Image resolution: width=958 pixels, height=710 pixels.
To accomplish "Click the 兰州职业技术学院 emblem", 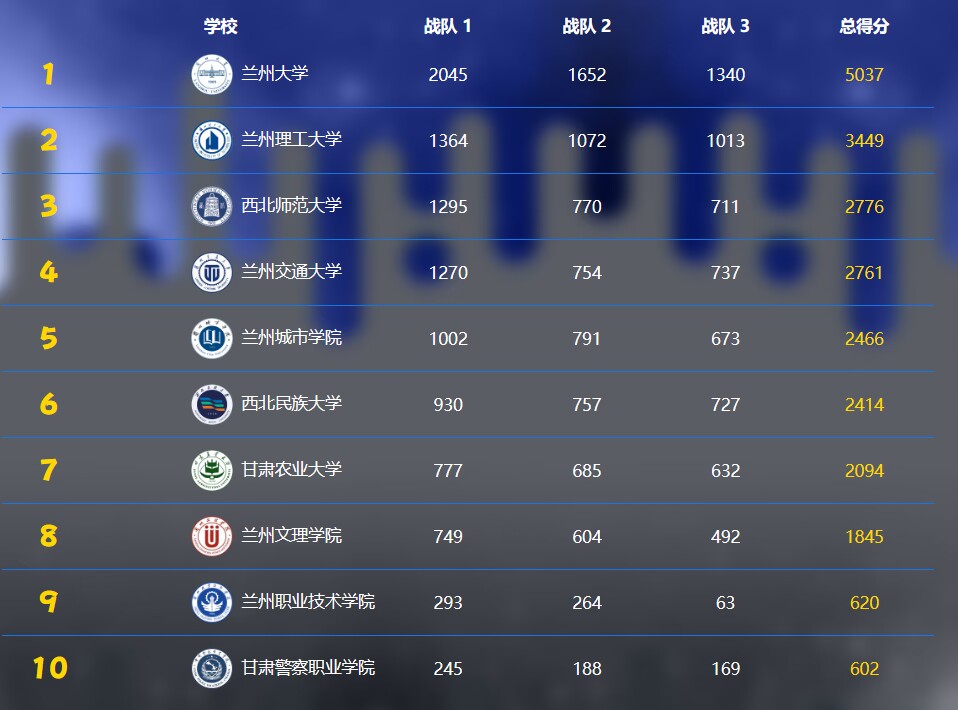I will coord(212,602).
